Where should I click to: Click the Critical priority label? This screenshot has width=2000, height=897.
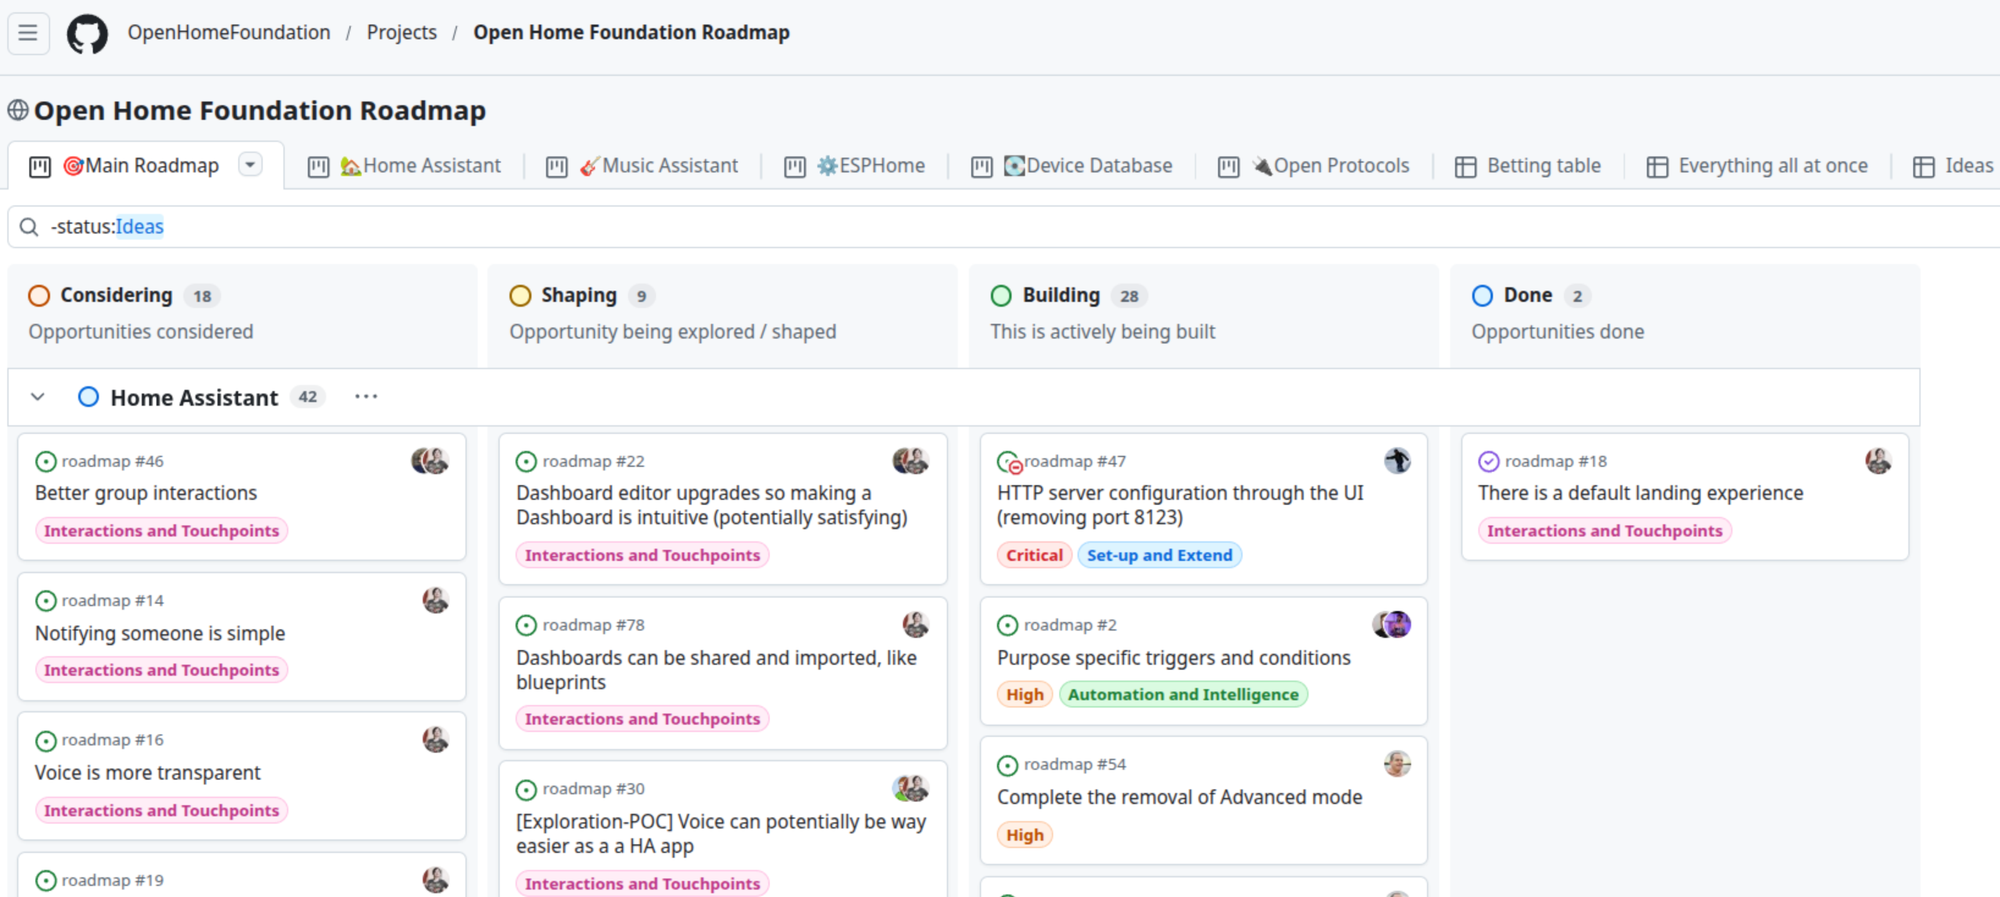point(1034,555)
